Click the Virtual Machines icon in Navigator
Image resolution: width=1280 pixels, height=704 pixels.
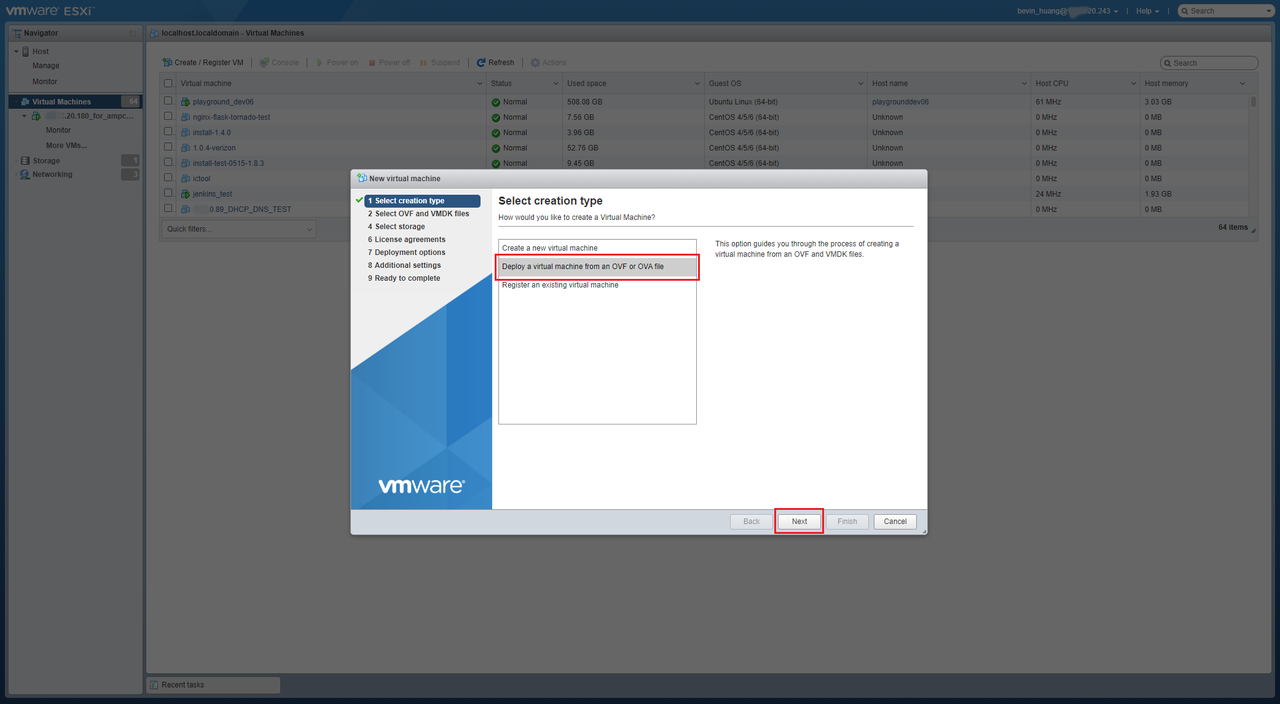pos(25,102)
